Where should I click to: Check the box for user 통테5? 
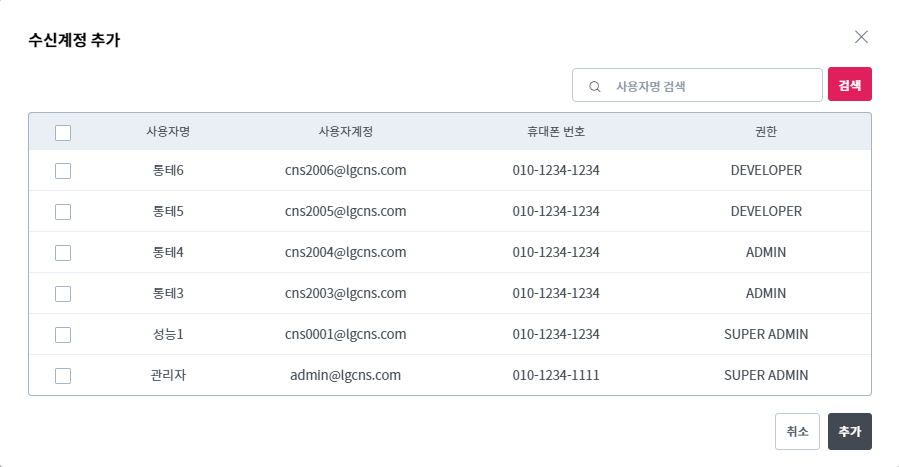click(x=63, y=212)
